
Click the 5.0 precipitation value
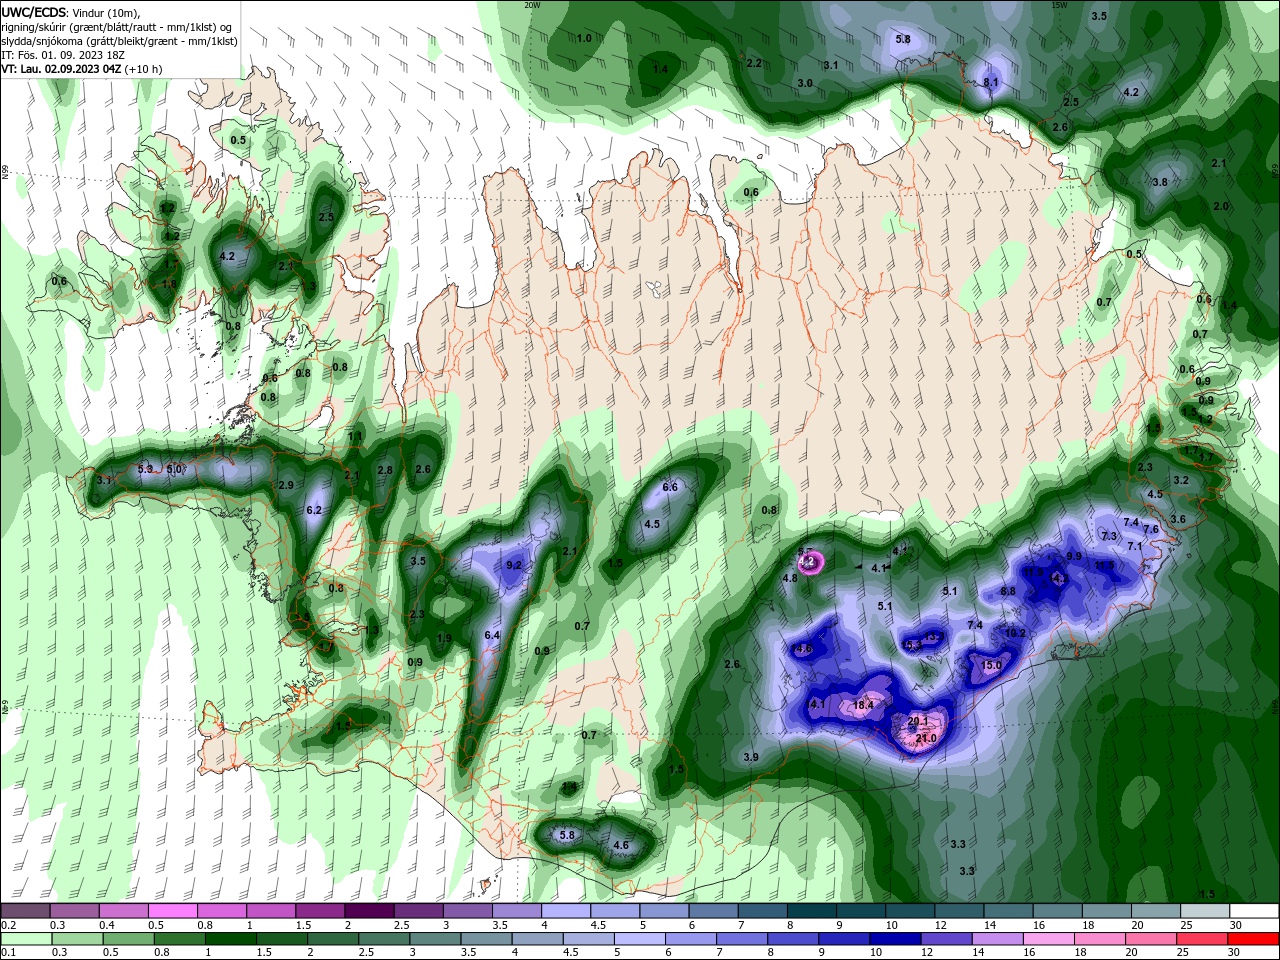pyautogui.click(x=174, y=468)
